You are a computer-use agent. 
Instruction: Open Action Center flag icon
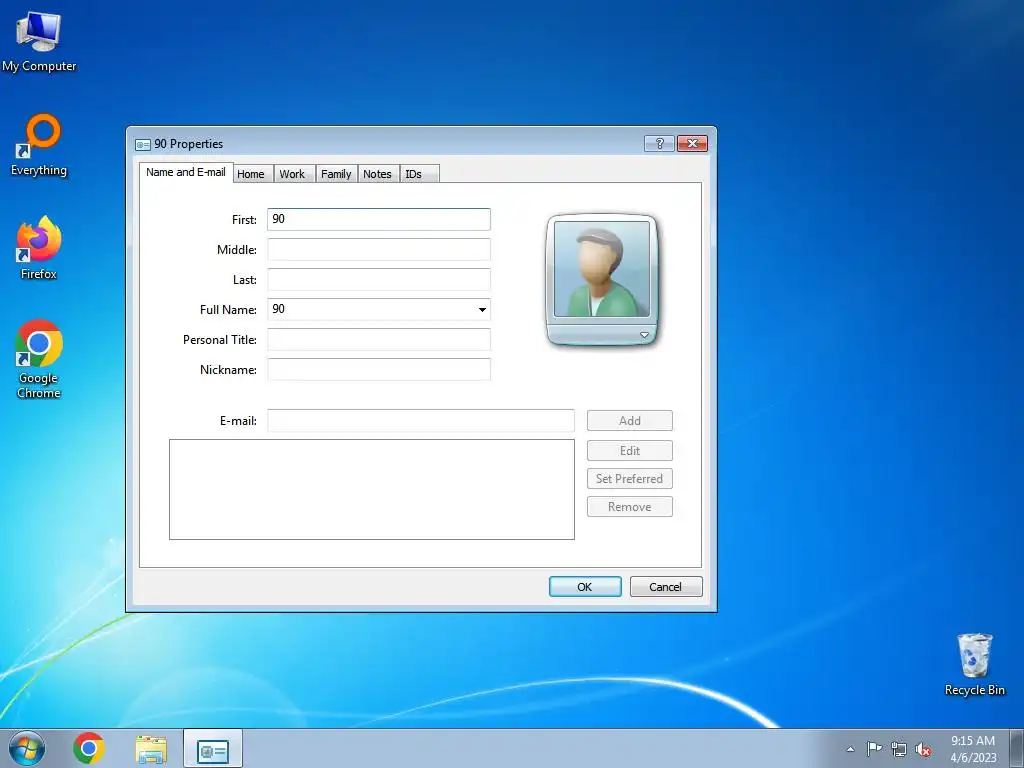(874, 749)
